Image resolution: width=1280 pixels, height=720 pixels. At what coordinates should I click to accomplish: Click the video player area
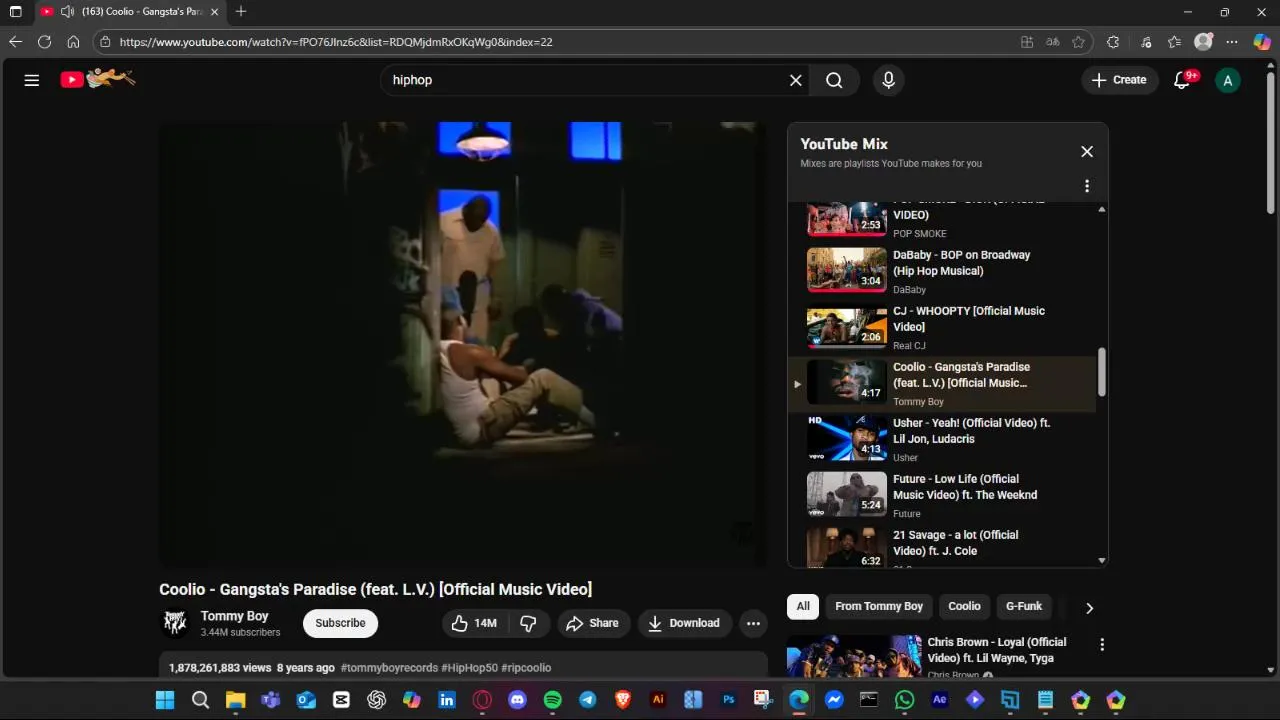pyautogui.click(x=463, y=344)
